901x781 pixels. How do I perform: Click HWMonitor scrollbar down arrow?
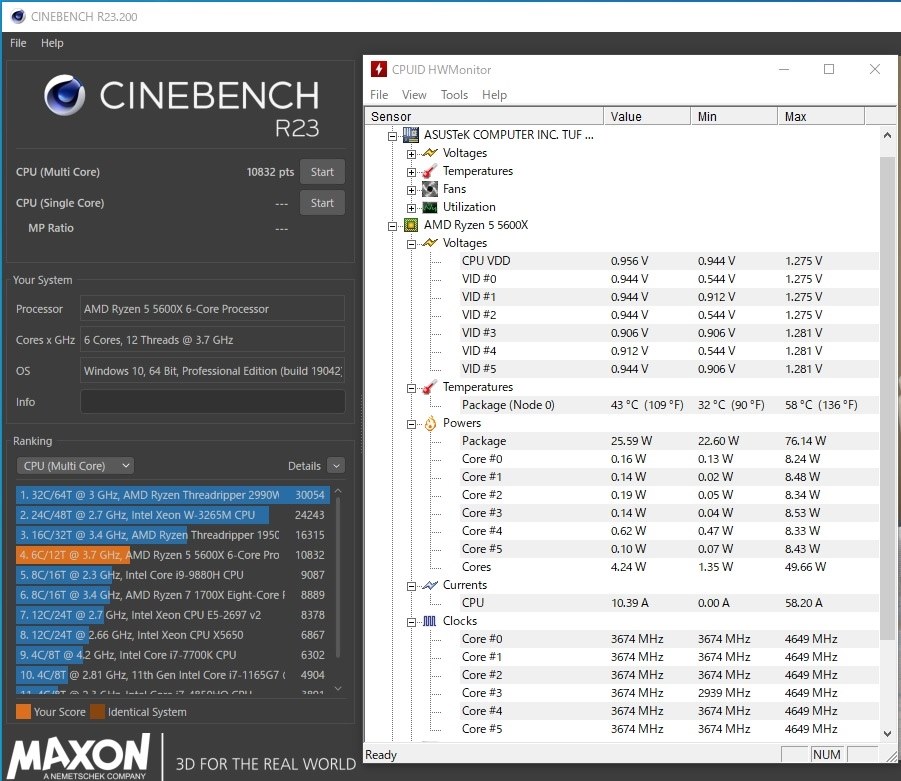(887, 733)
